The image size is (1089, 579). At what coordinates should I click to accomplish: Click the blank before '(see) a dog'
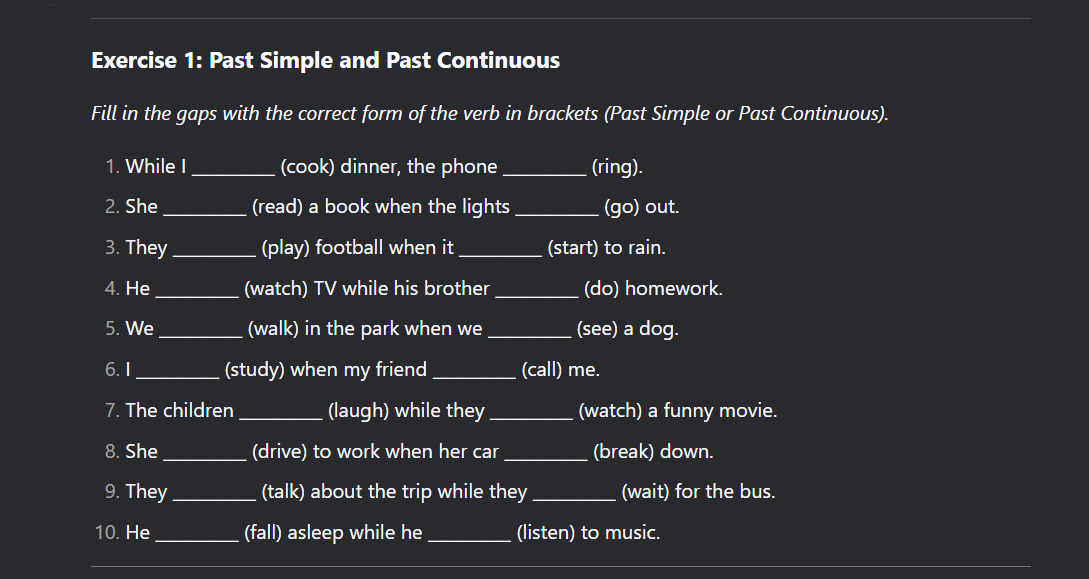529,330
